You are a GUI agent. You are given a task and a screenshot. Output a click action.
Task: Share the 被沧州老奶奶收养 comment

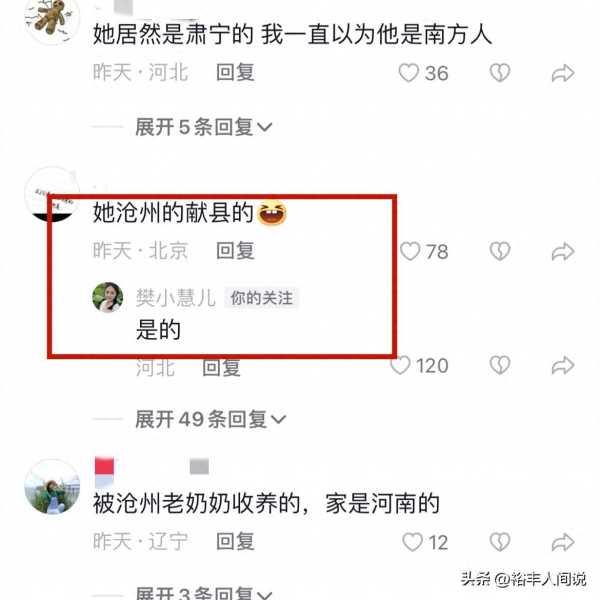[563, 542]
